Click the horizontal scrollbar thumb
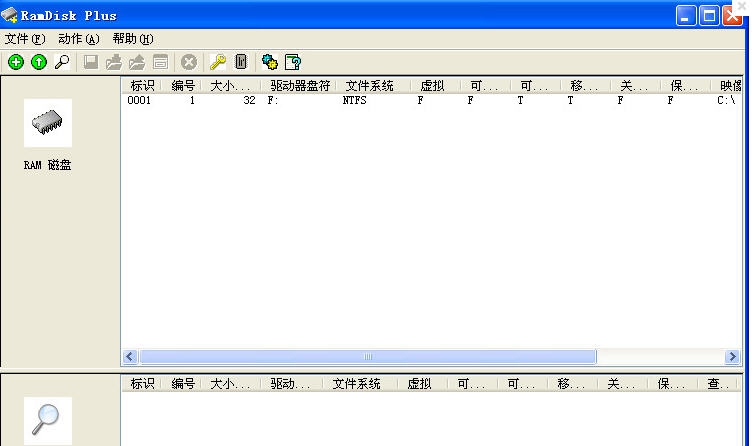The image size is (752, 446). point(368,356)
